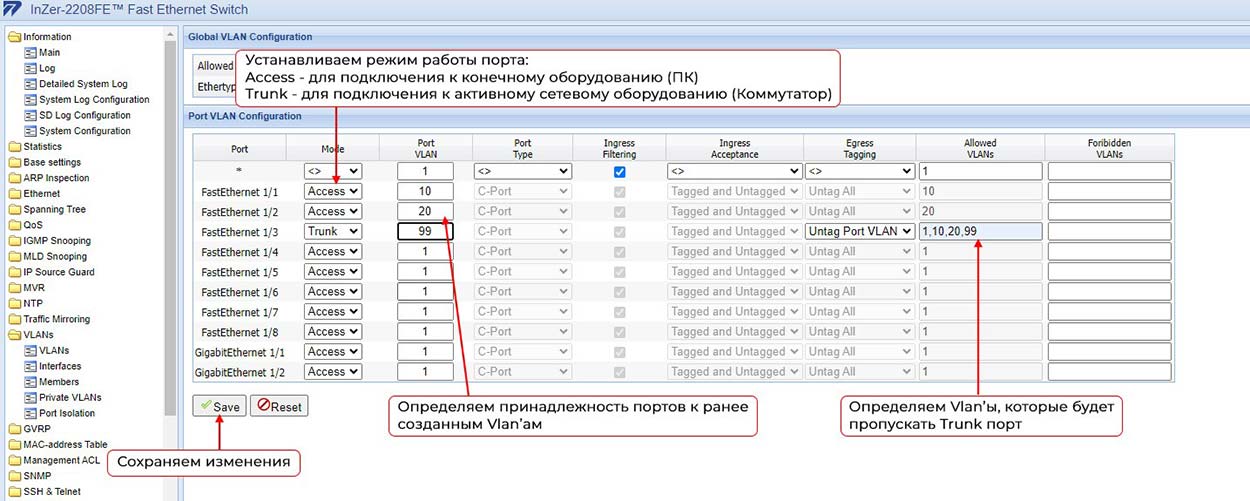Click Port VLAN field with value 99
1250x501 pixels.
click(425, 231)
